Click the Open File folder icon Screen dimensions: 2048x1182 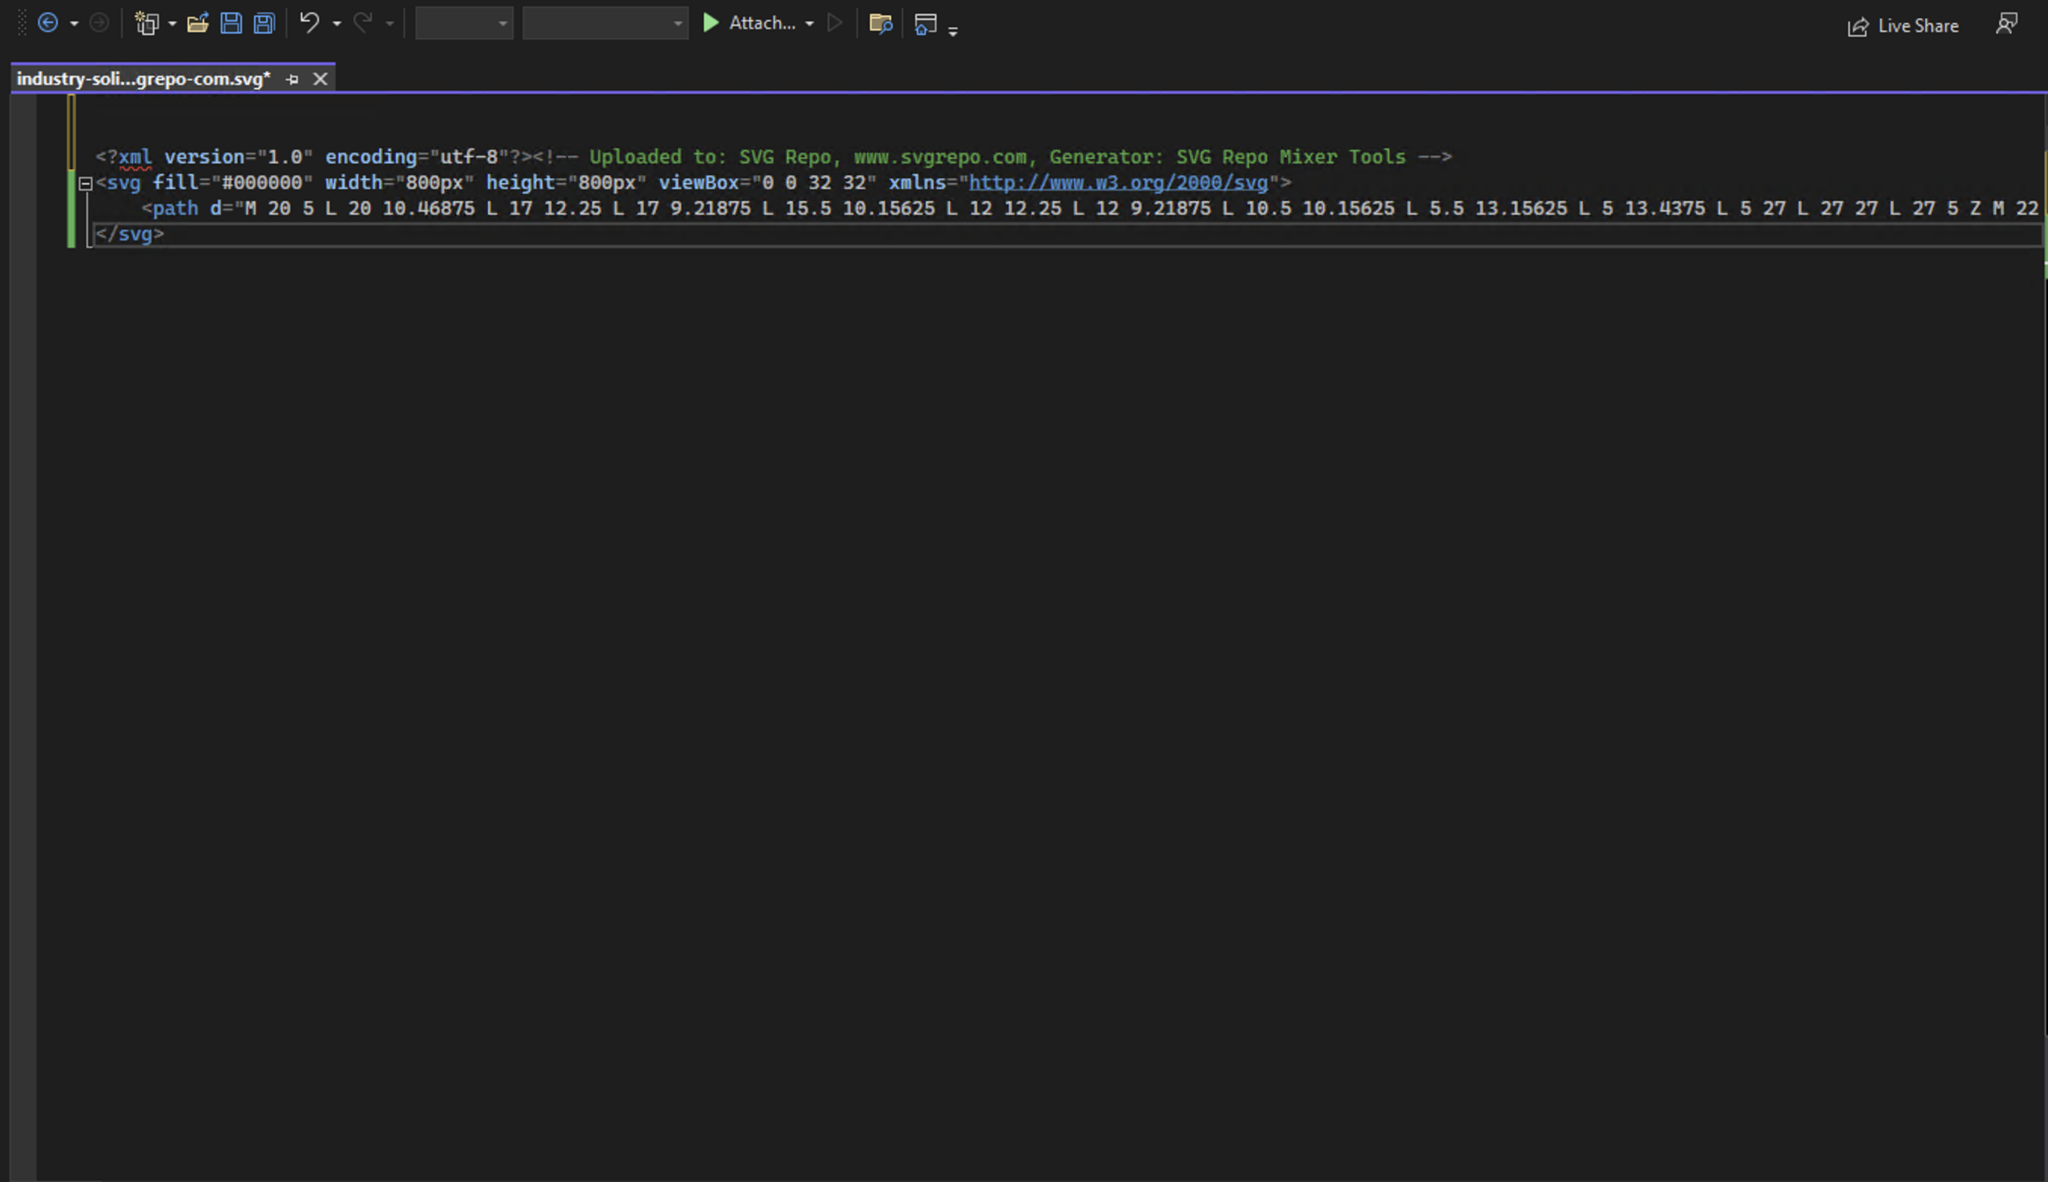tap(197, 23)
